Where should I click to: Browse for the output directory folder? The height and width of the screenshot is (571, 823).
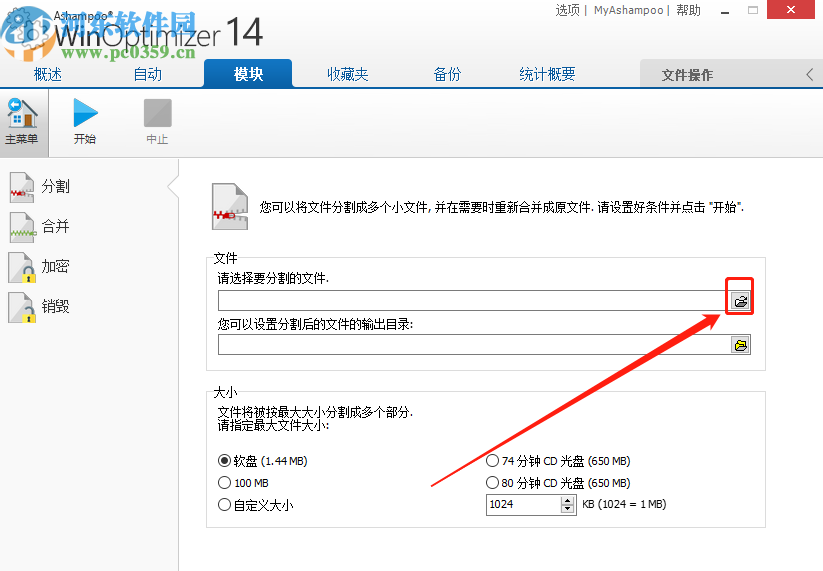tap(741, 345)
